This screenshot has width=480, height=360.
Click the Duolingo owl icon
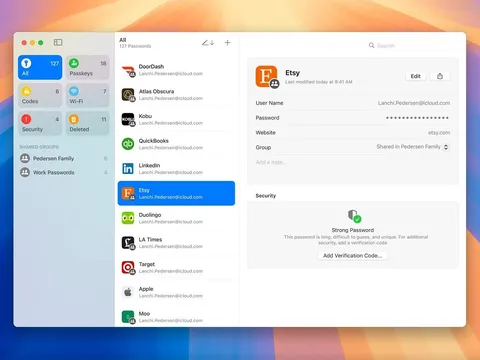[128, 218]
